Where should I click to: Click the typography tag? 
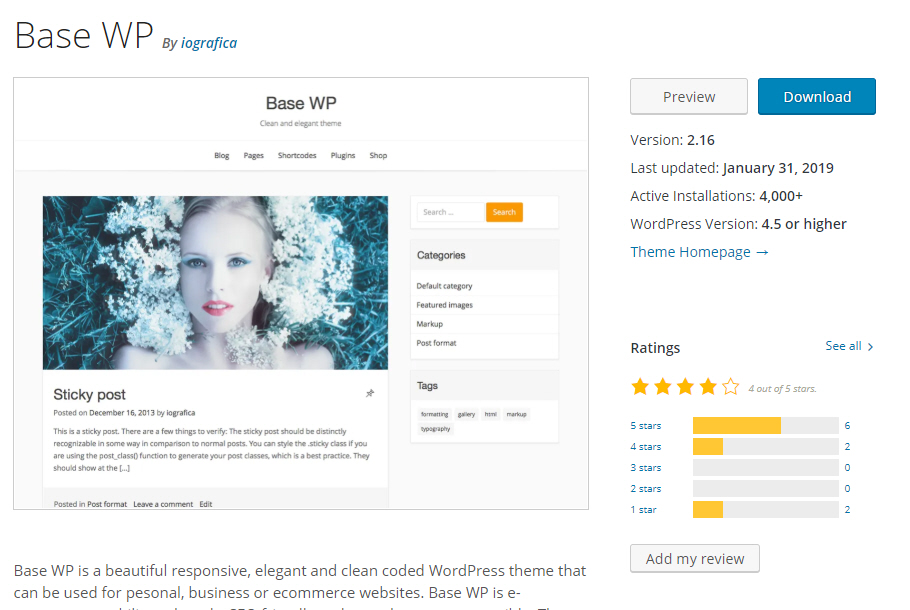coord(435,429)
